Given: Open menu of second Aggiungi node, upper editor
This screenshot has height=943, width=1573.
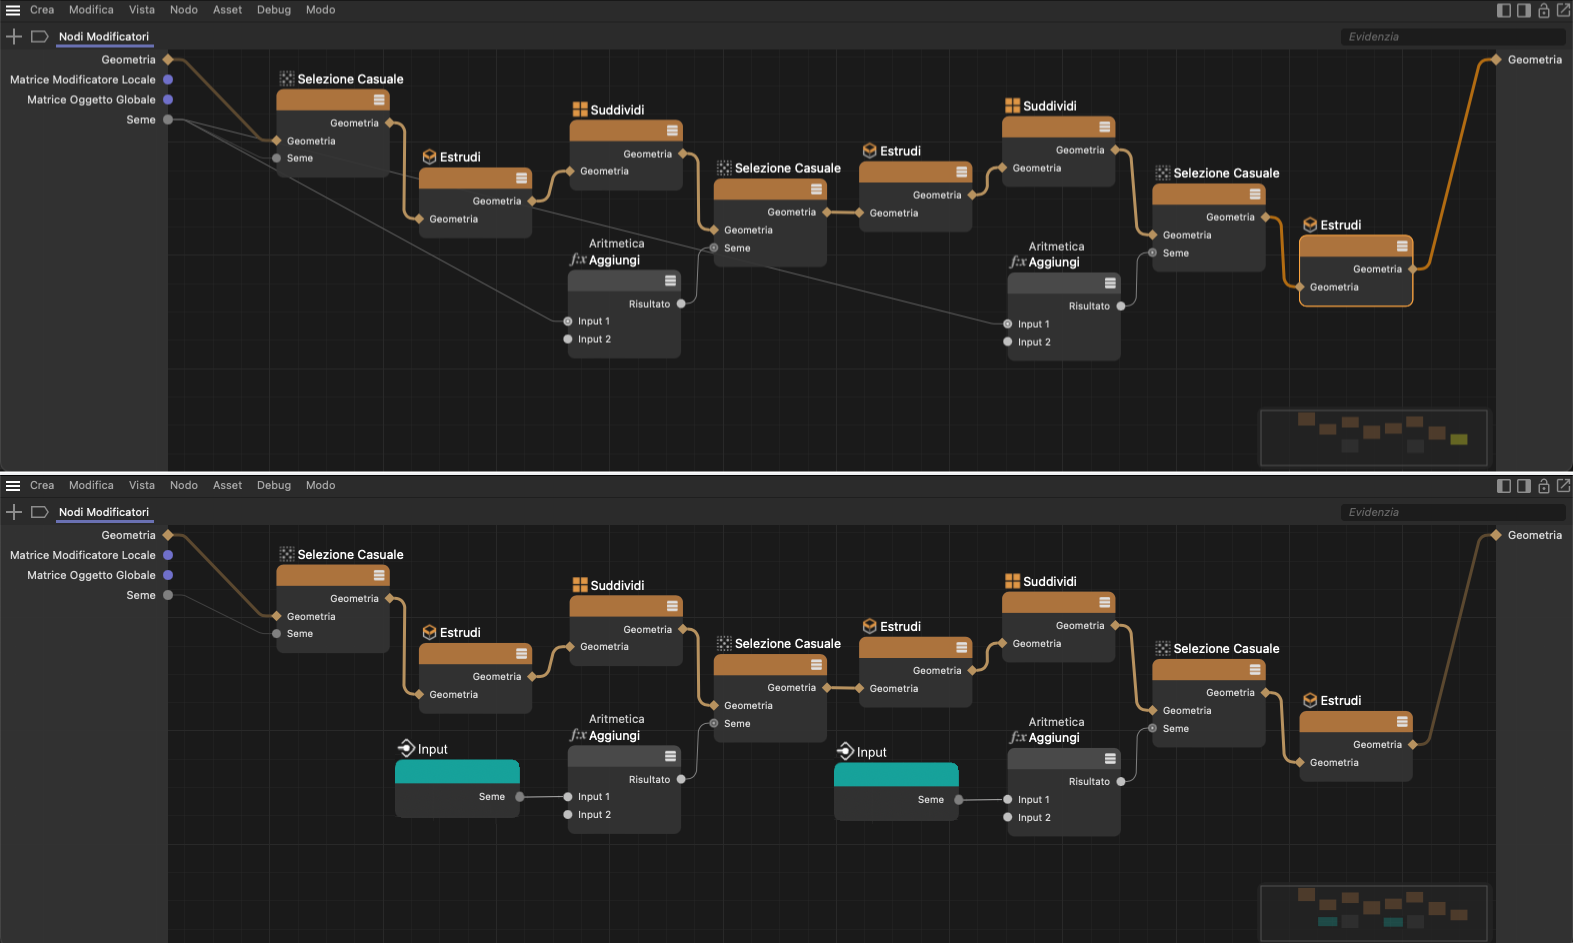Looking at the screenshot, I should pos(1110,283).
